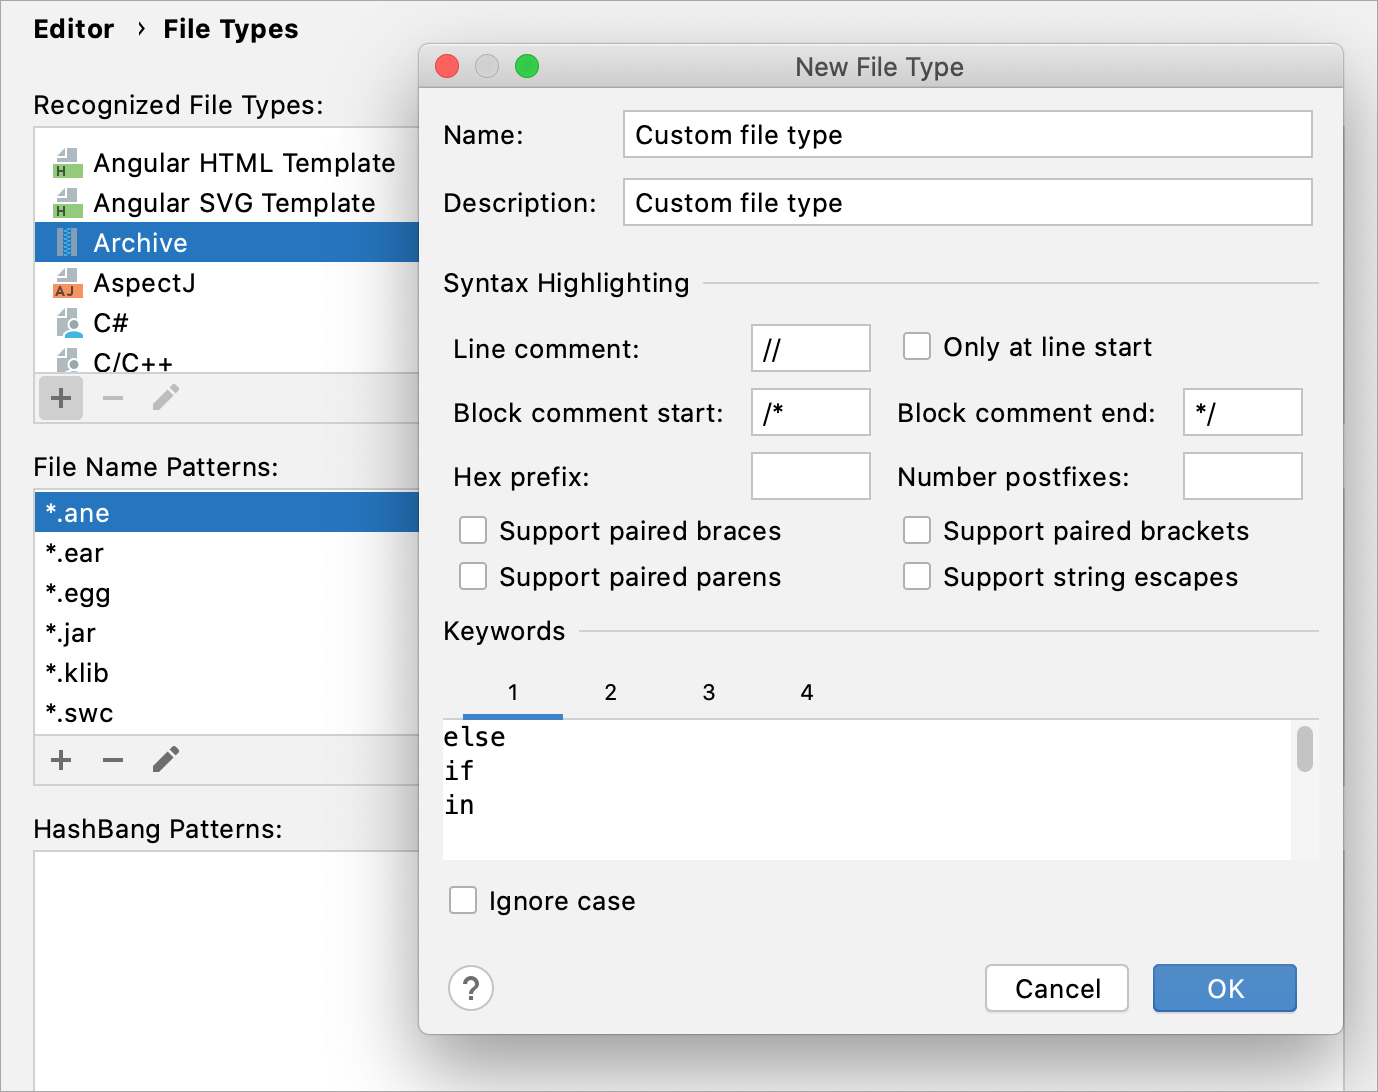Select the *.swc pattern
The height and width of the screenshot is (1092, 1378).
click(227, 712)
